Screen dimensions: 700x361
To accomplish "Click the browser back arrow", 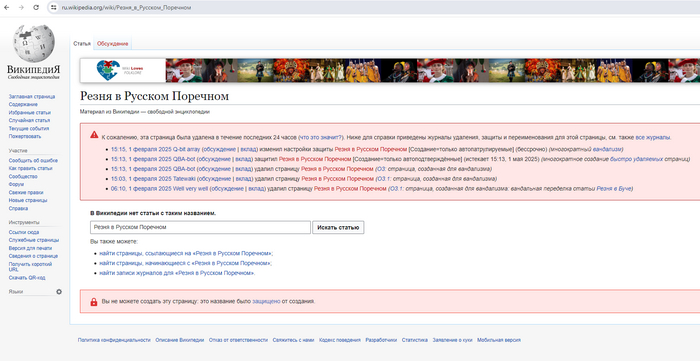I will 7,8.
